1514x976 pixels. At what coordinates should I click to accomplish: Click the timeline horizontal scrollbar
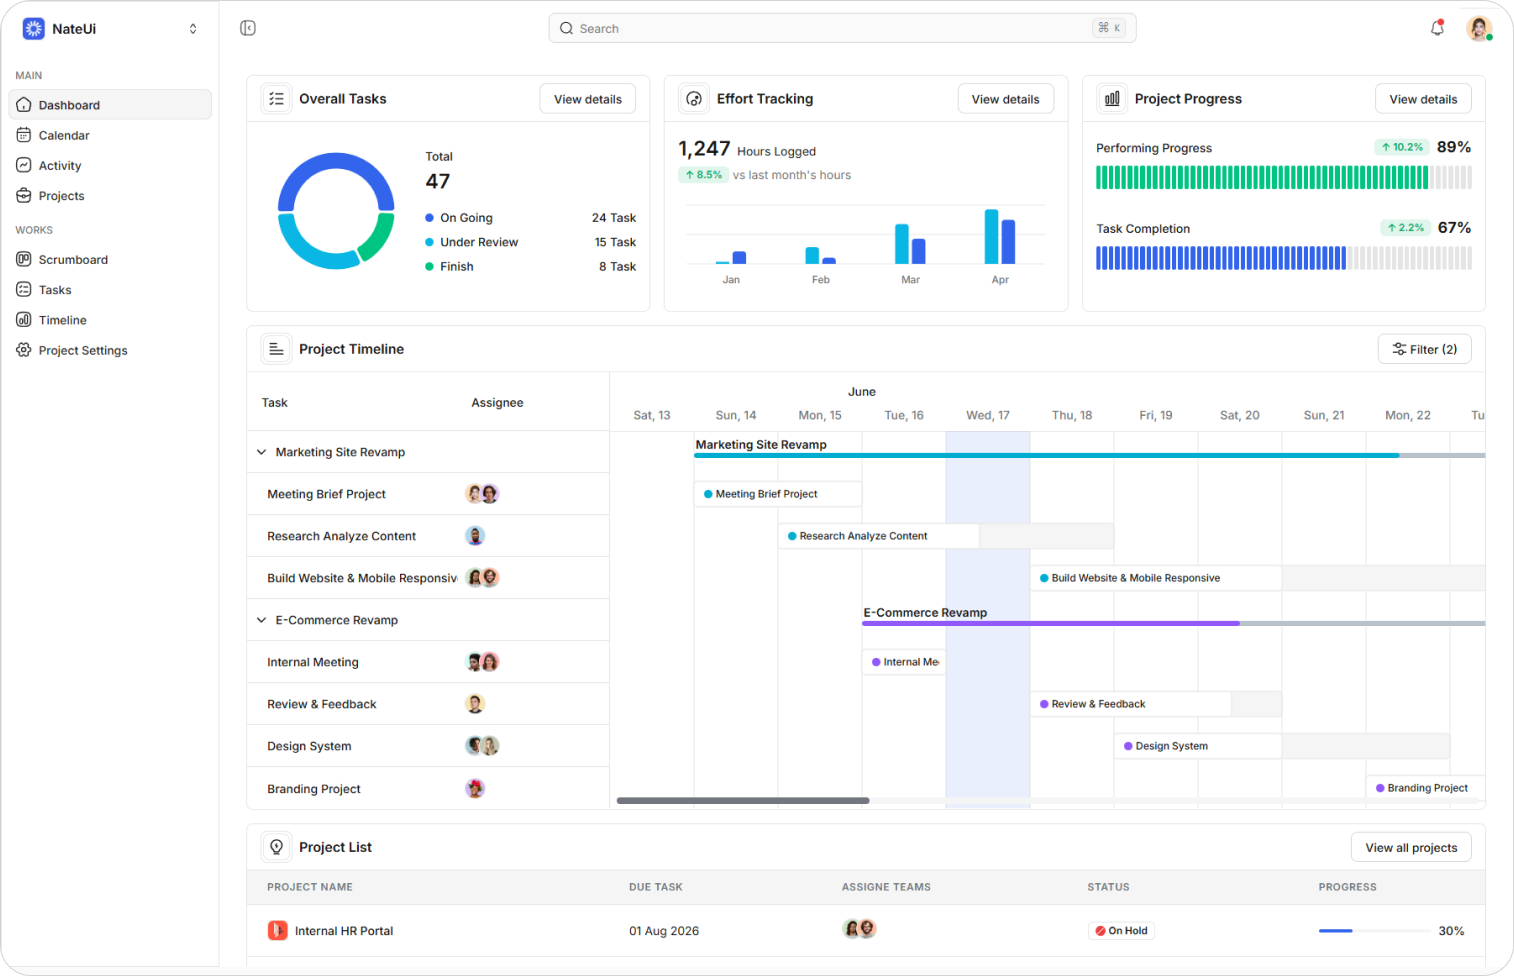coord(743,800)
